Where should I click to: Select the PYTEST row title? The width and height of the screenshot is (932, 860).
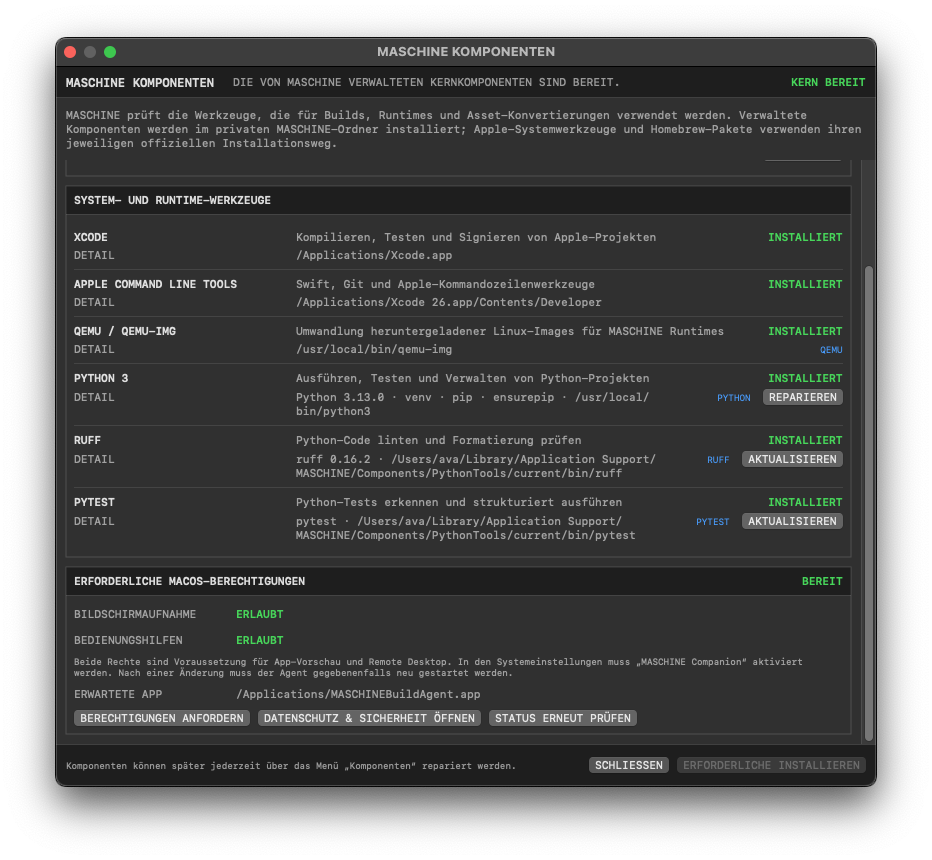click(94, 502)
